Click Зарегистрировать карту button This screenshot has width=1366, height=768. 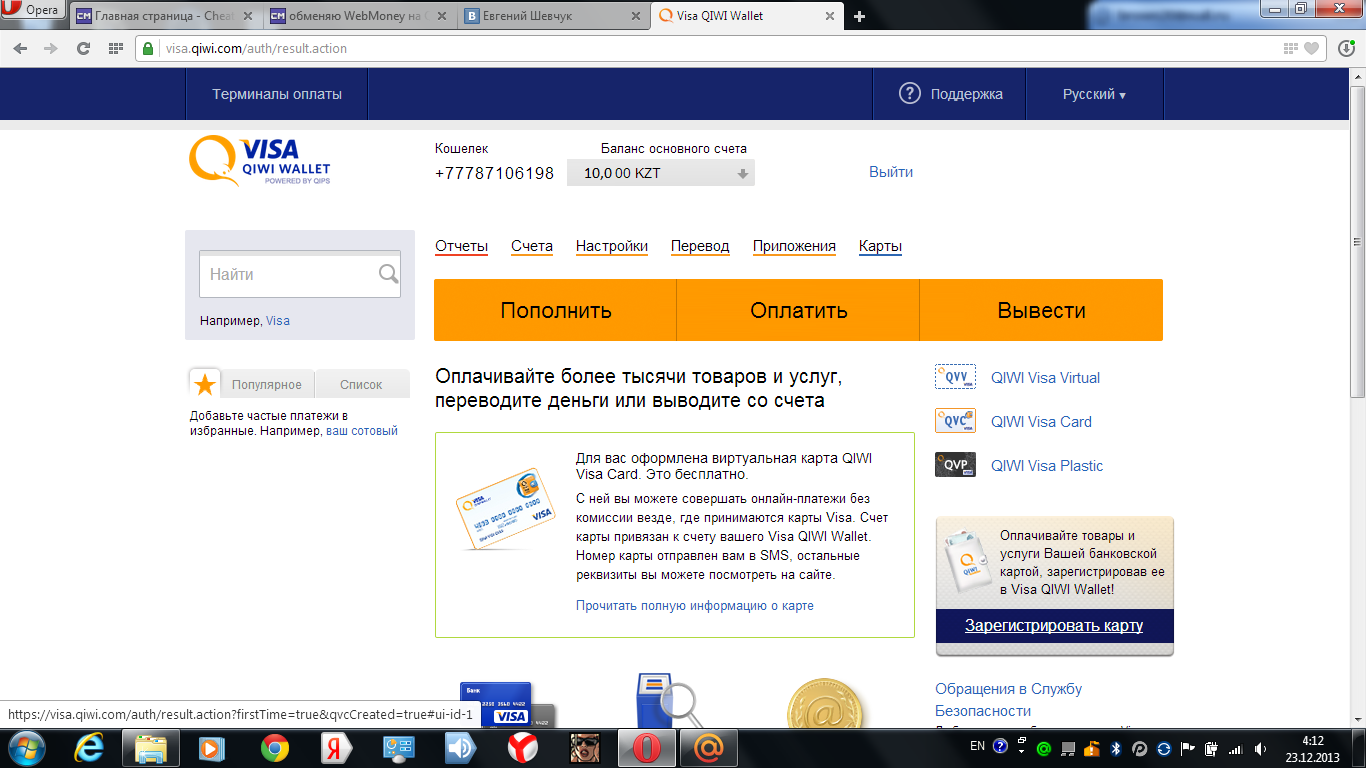[1054, 626]
